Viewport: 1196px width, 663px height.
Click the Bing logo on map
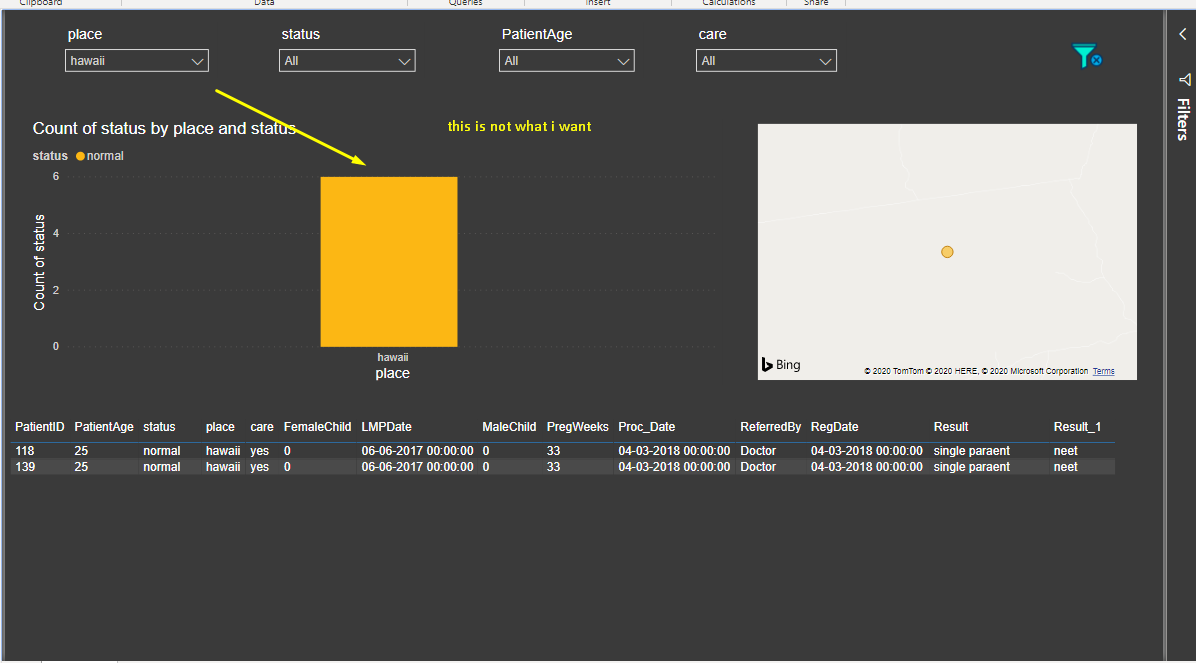[x=781, y=365]
